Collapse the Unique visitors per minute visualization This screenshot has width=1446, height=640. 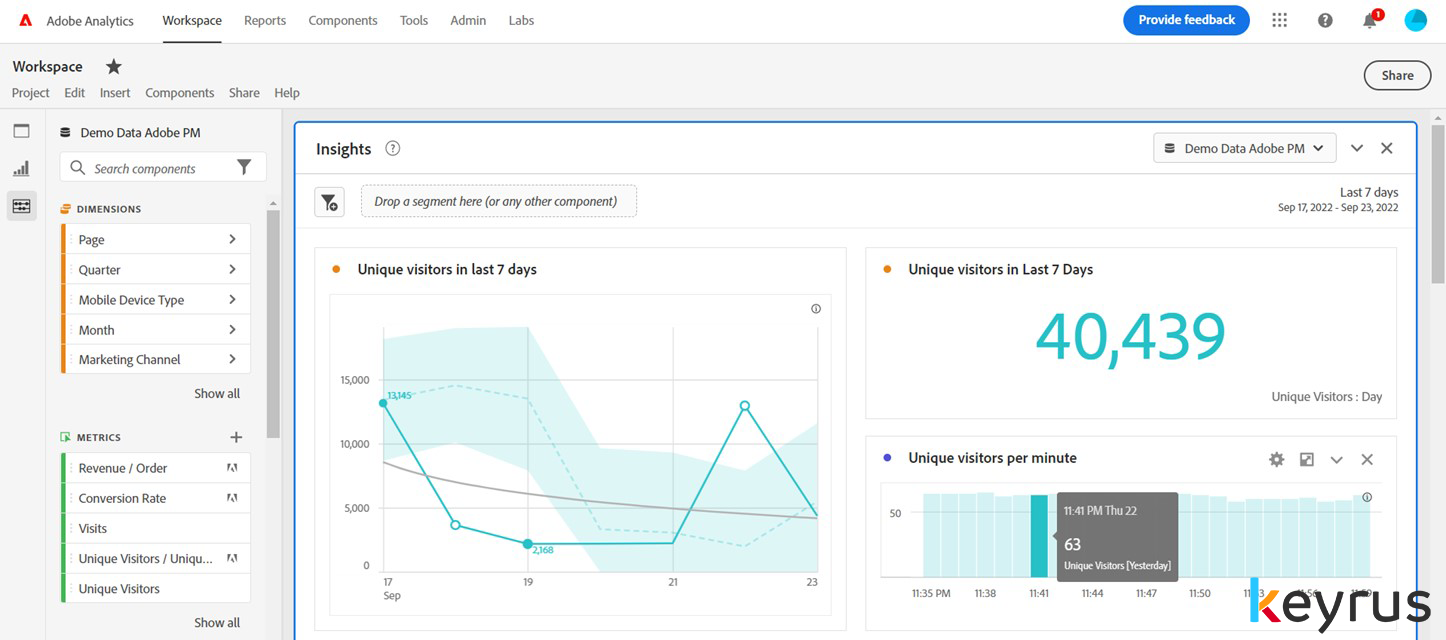click(1336, 459)
